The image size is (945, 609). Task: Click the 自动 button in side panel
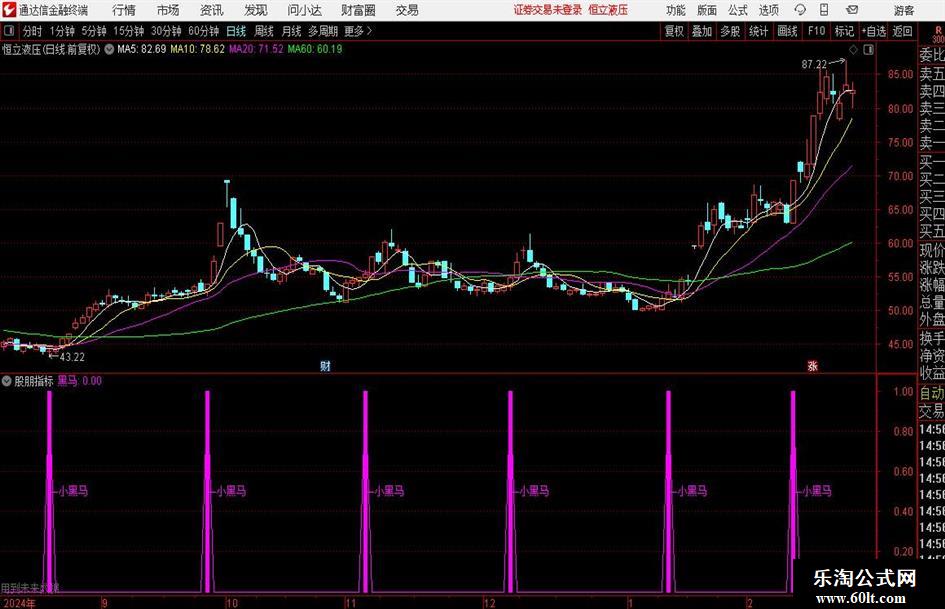pyautogui.click(x=932, y=393)
